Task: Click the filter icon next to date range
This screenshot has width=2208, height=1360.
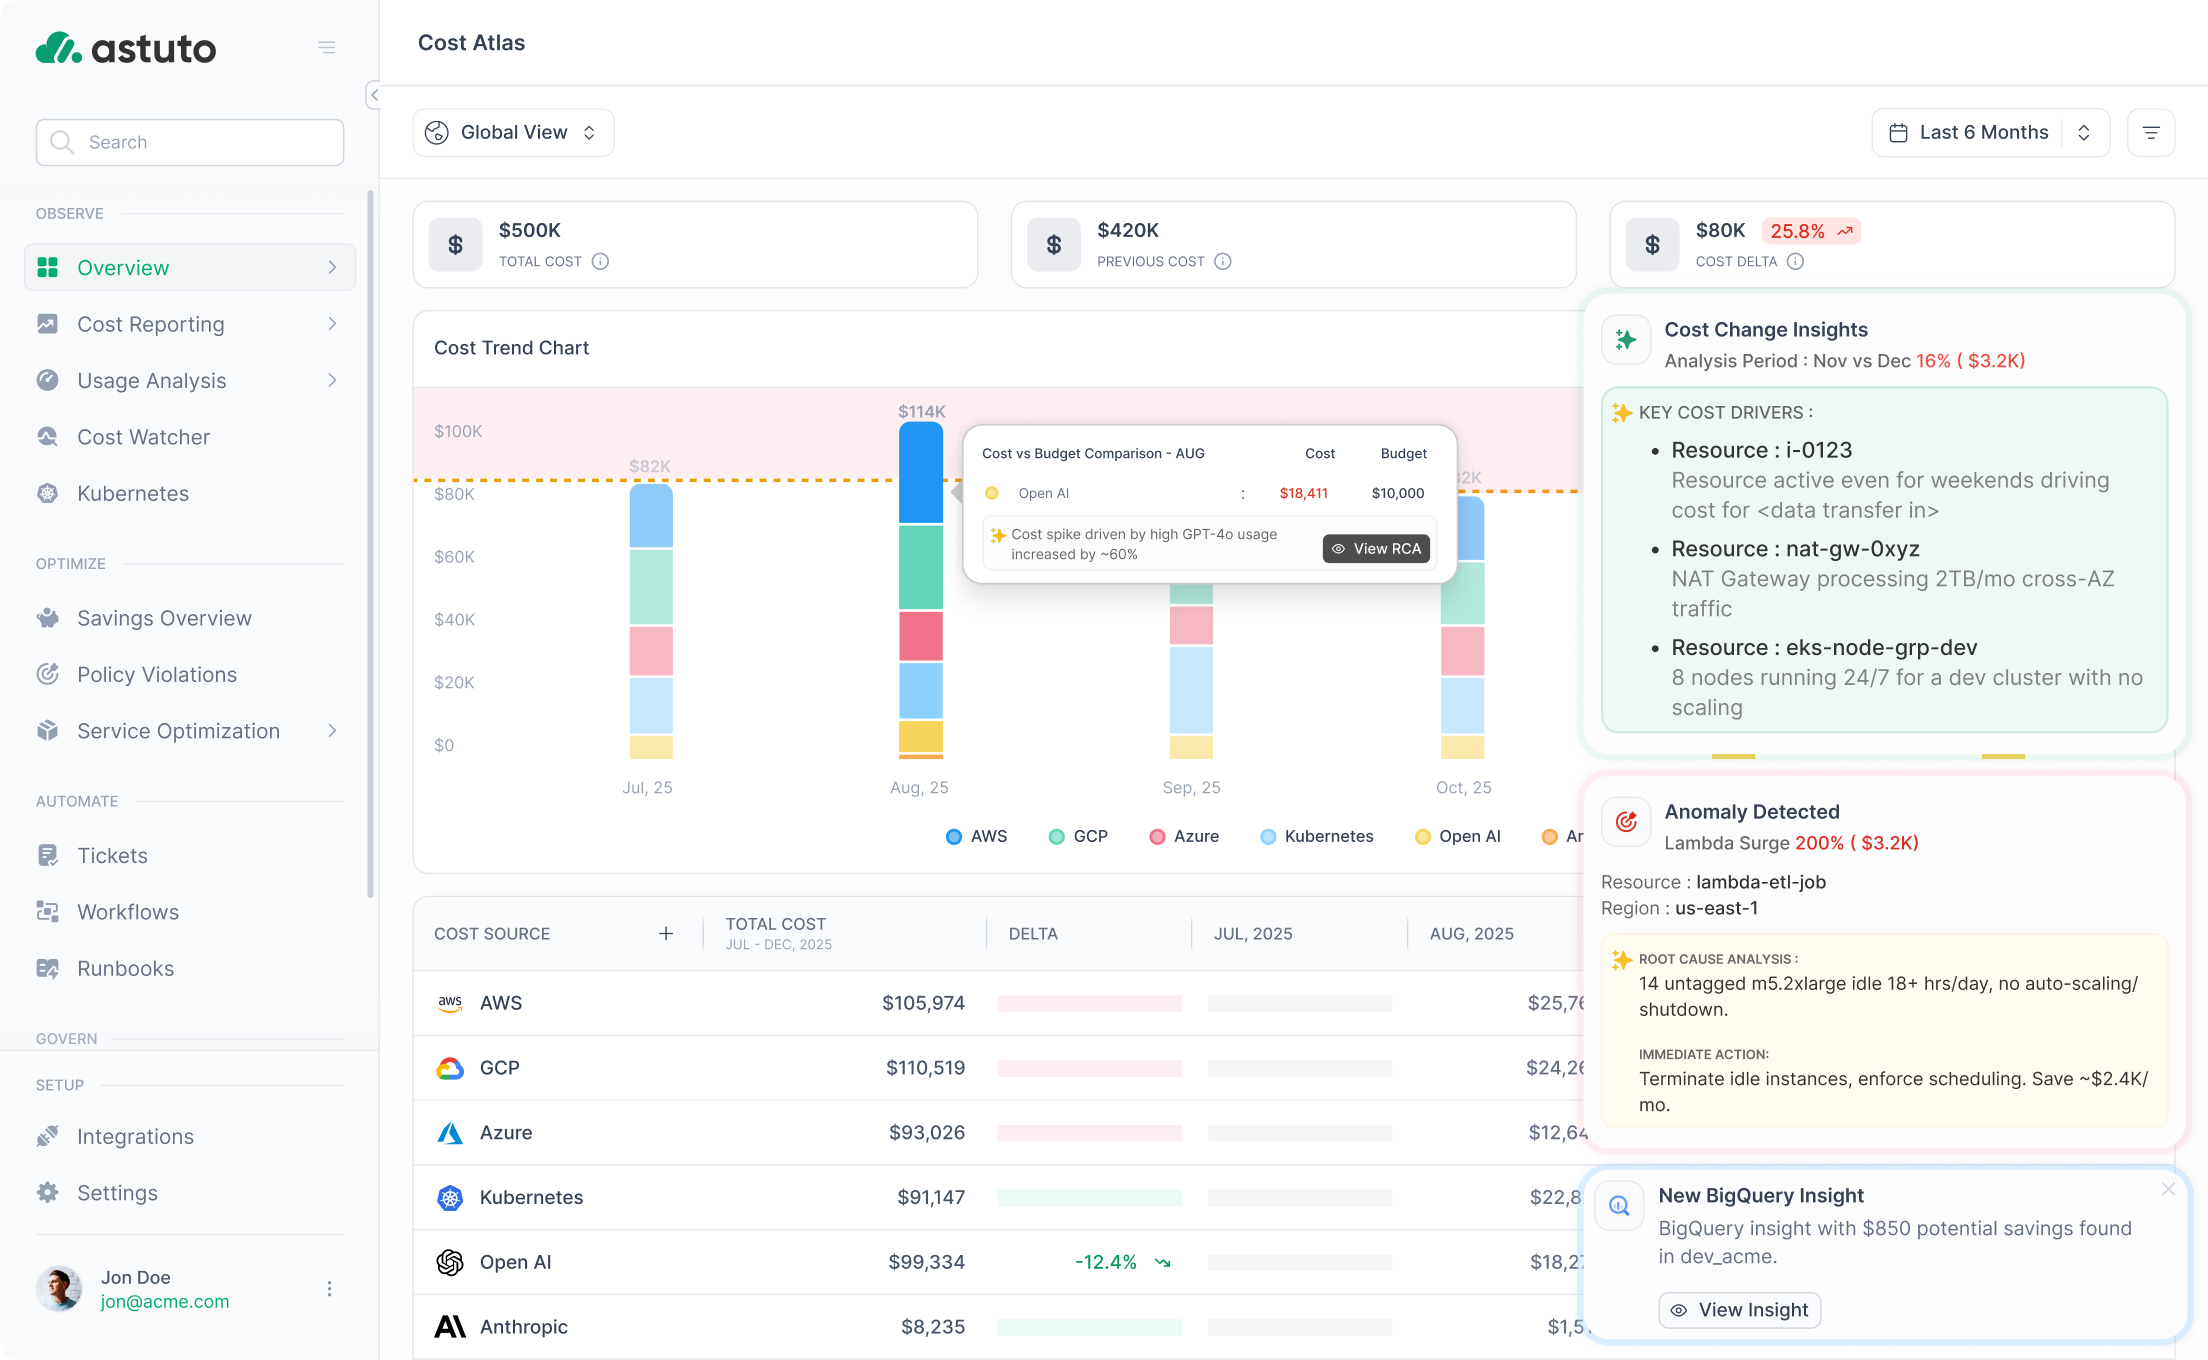Action: click(x=2151, y=133)
